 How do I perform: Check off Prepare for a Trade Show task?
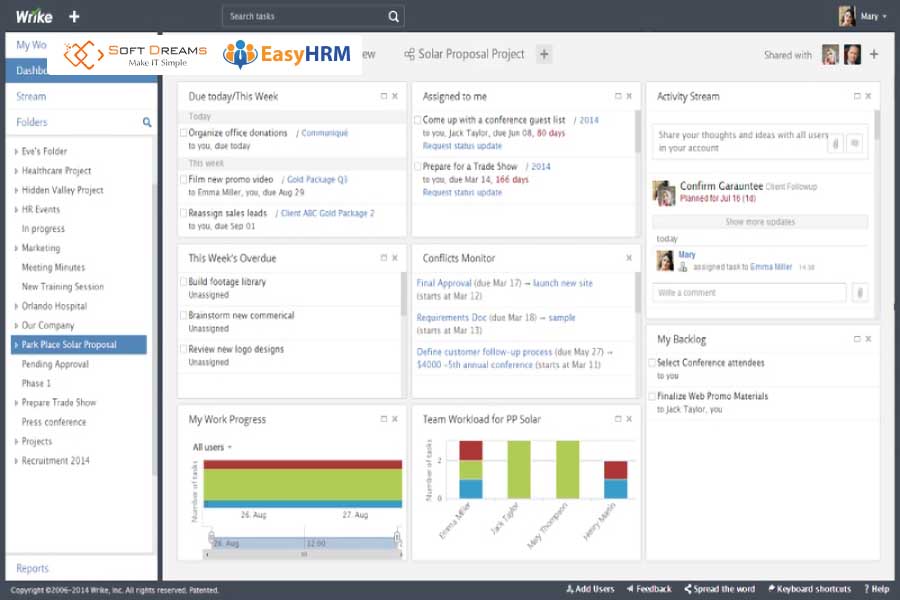[x=418, y=167]
